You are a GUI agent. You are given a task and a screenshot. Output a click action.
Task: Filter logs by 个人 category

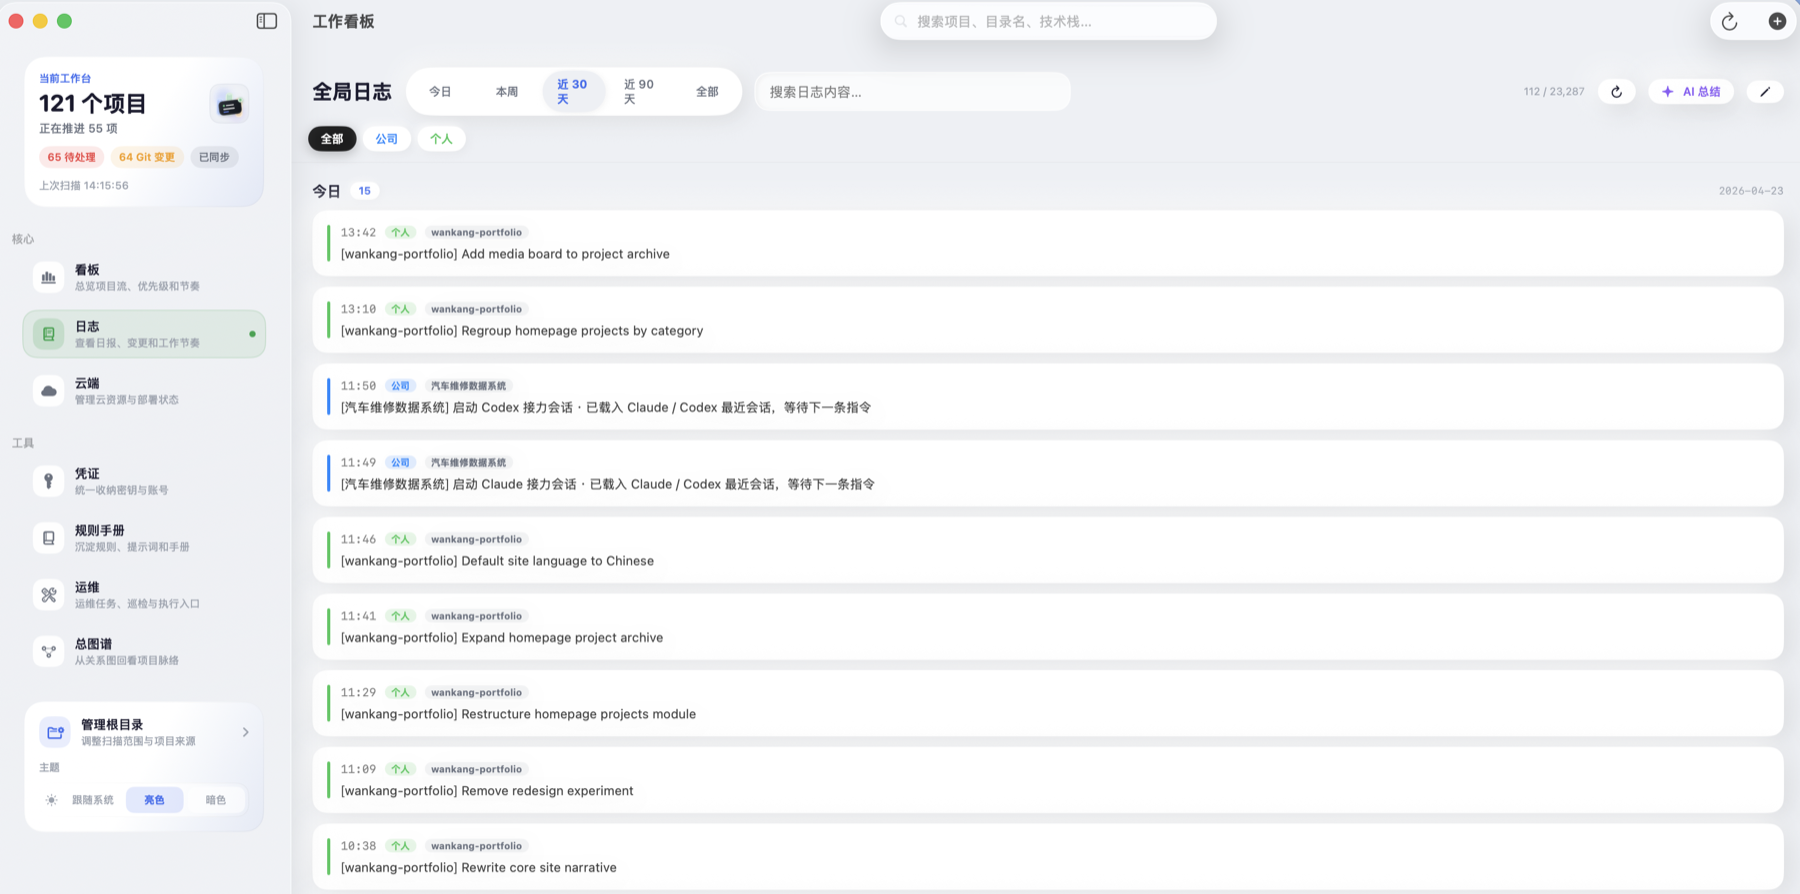441,139
